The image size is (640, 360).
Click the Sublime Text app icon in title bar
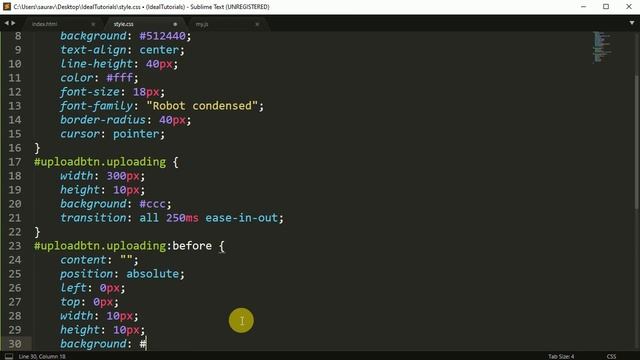coord(7,7)
